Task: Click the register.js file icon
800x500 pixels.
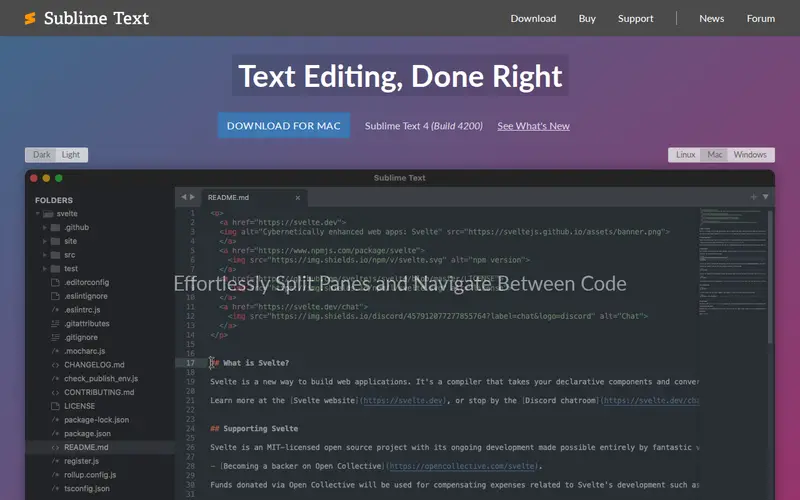Action: tap(55, 461)
